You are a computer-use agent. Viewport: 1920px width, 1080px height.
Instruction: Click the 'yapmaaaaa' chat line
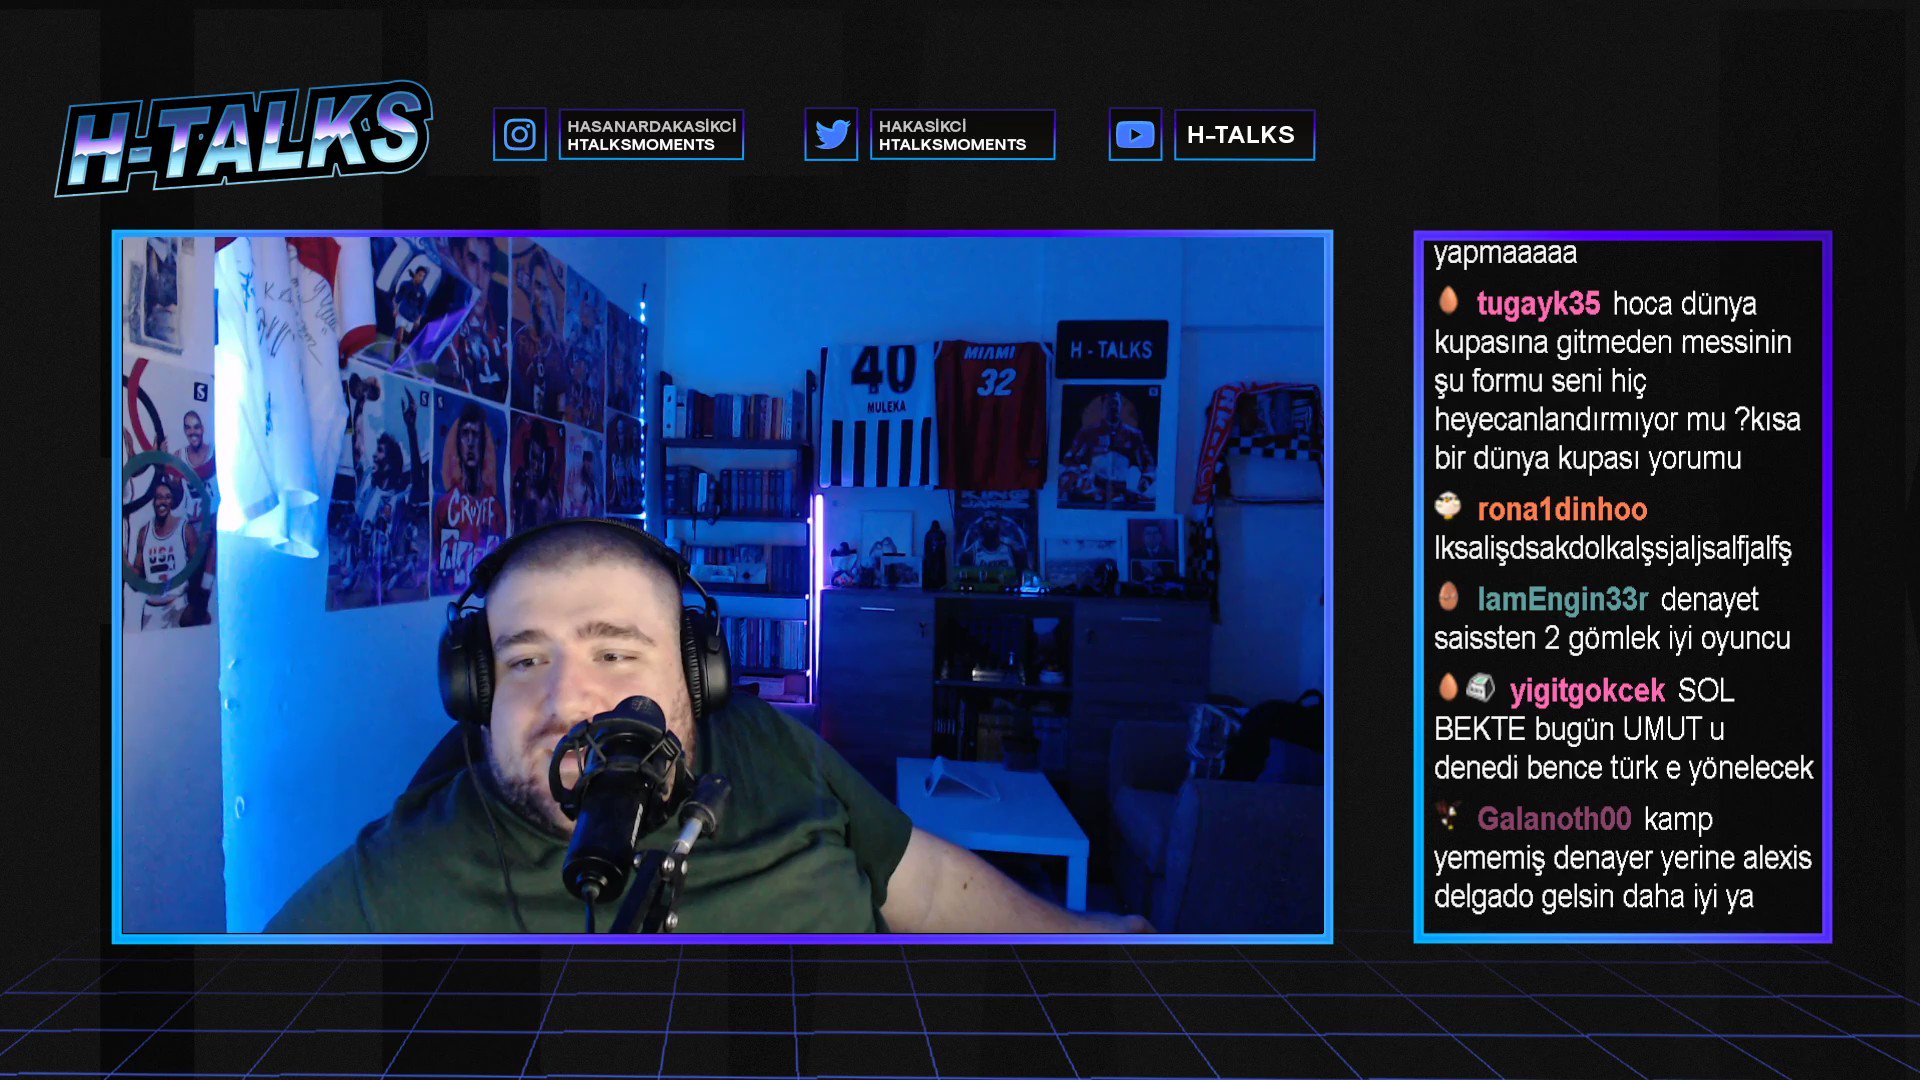1505,253
